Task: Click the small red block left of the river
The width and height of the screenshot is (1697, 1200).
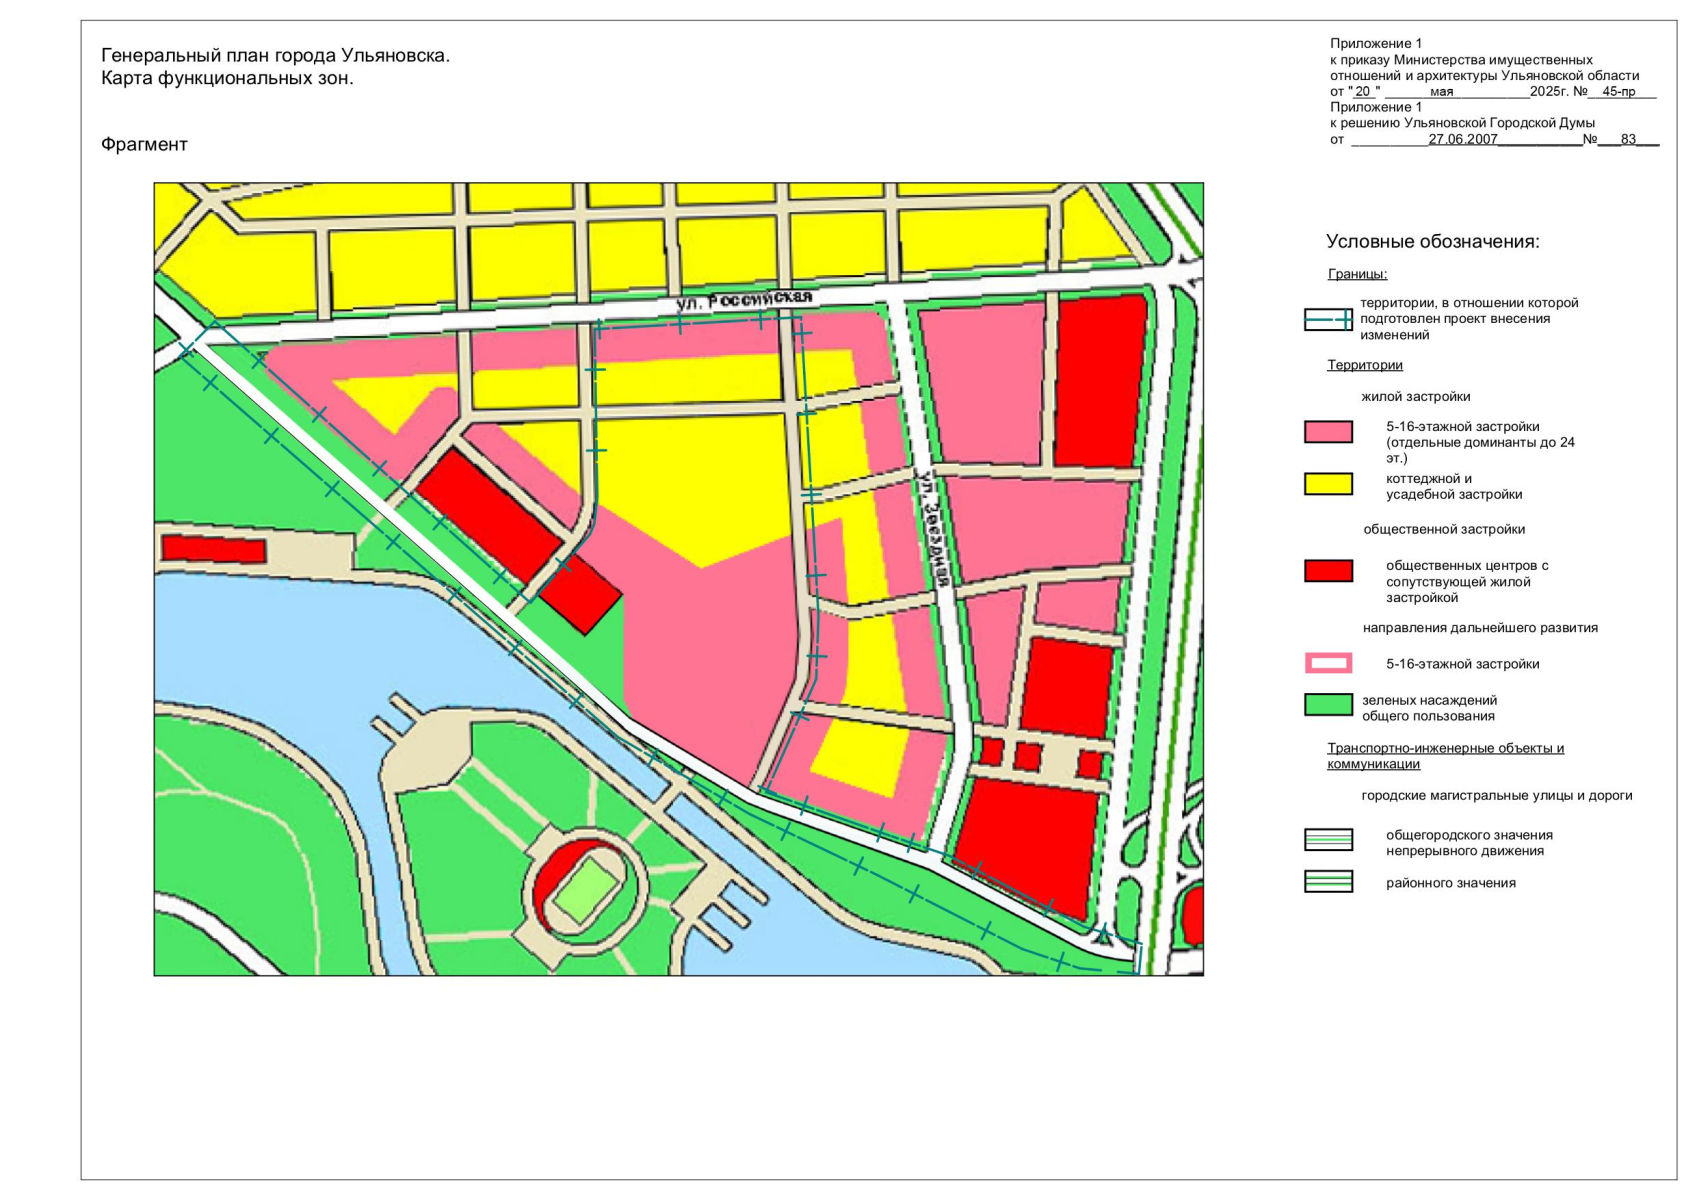Action: click(213, 548)
